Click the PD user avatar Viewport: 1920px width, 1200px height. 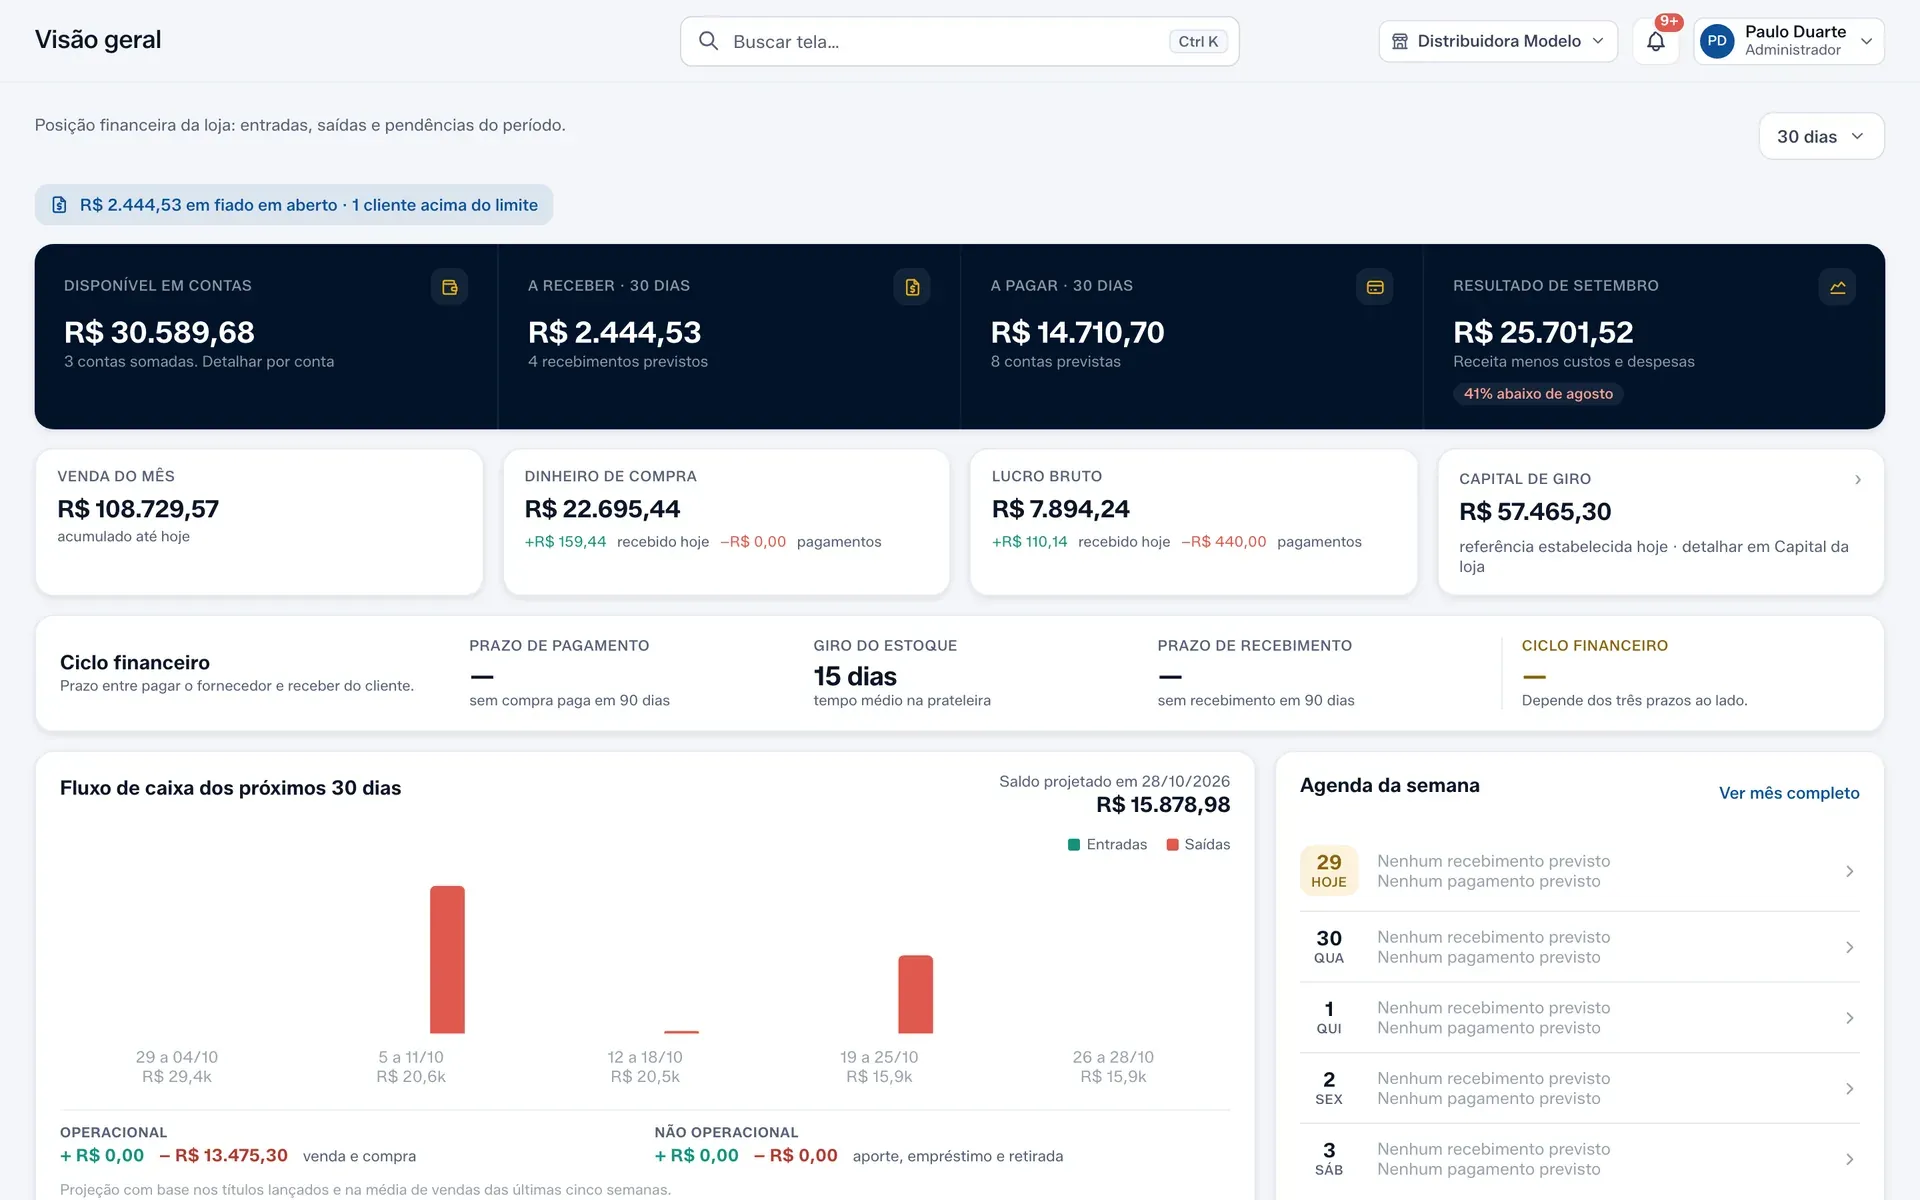(1717, 41)
